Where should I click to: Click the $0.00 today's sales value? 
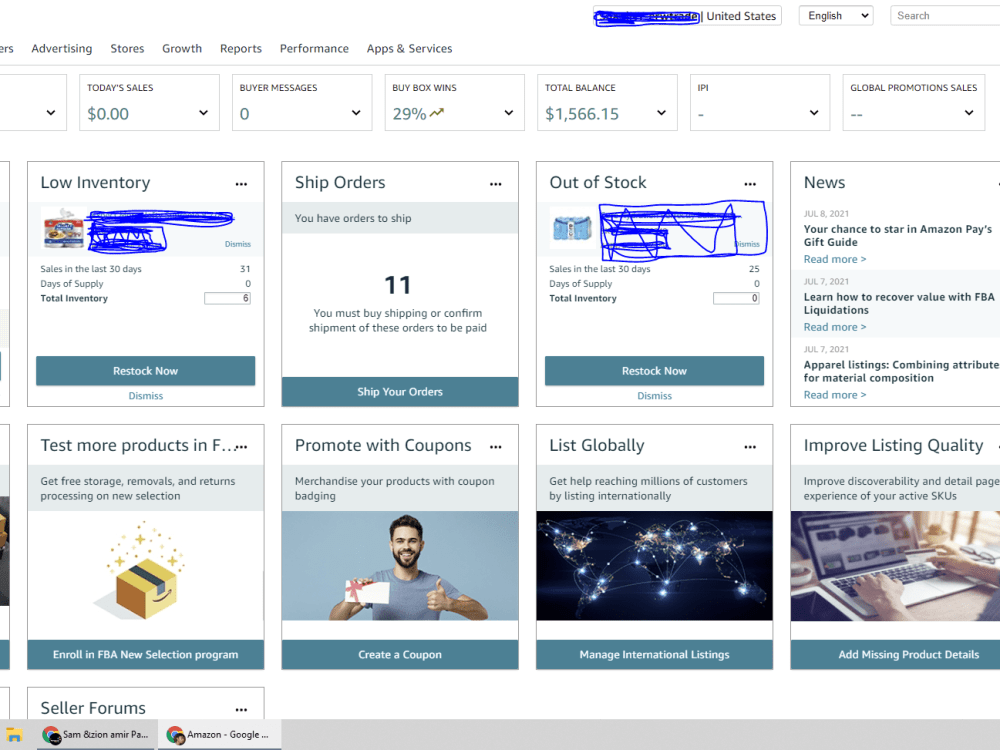pyautogui.click(x=108, y=114)
